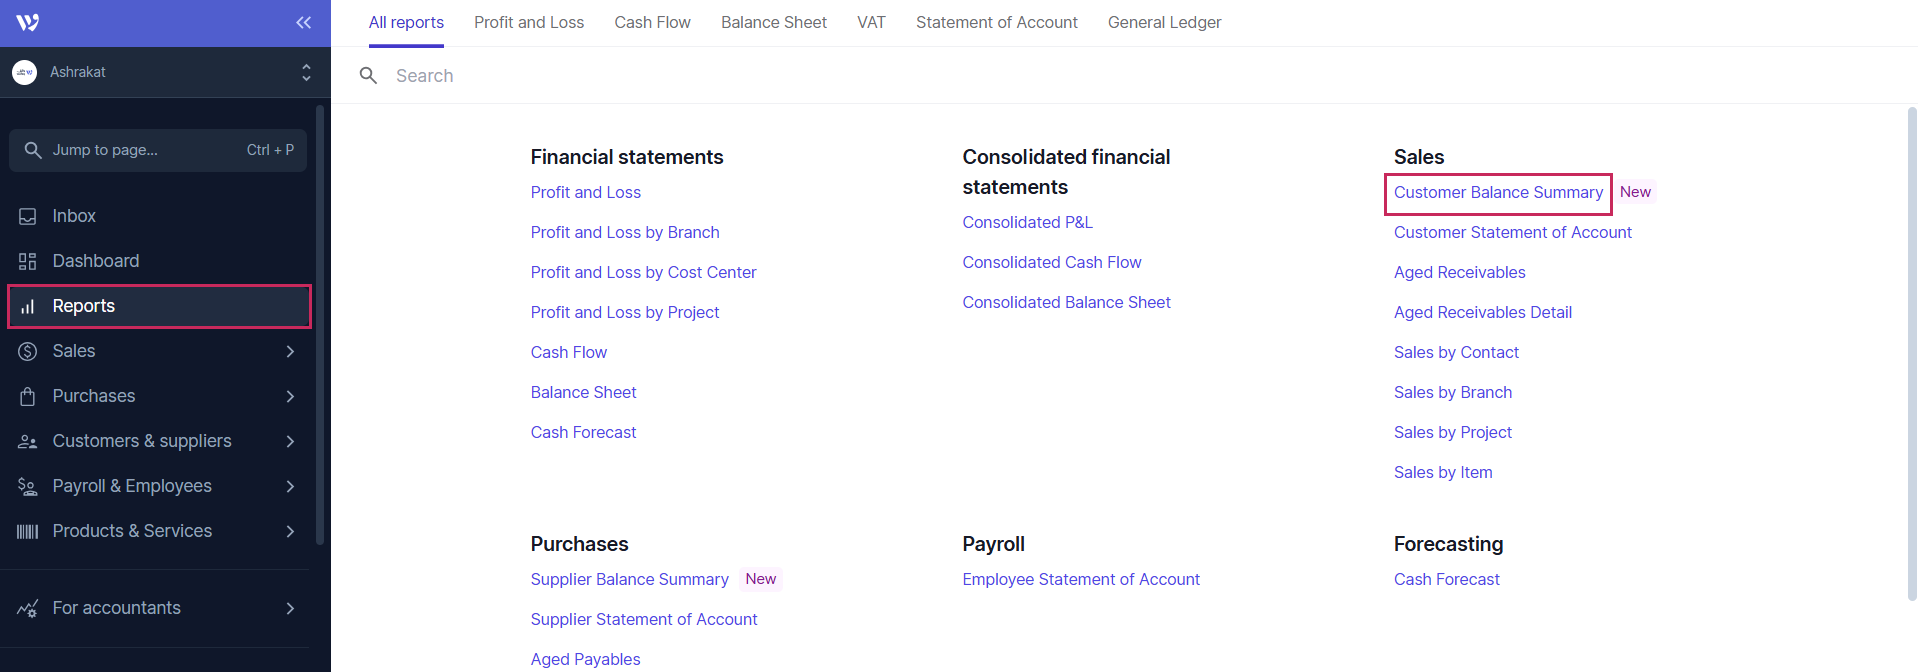Click the Payroll & Employees icon
This screenshot has width=1918, height=672.
28,486
